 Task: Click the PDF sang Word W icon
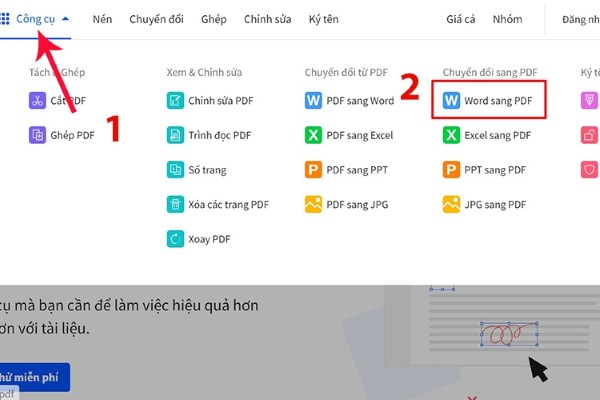tap(313, 101)
